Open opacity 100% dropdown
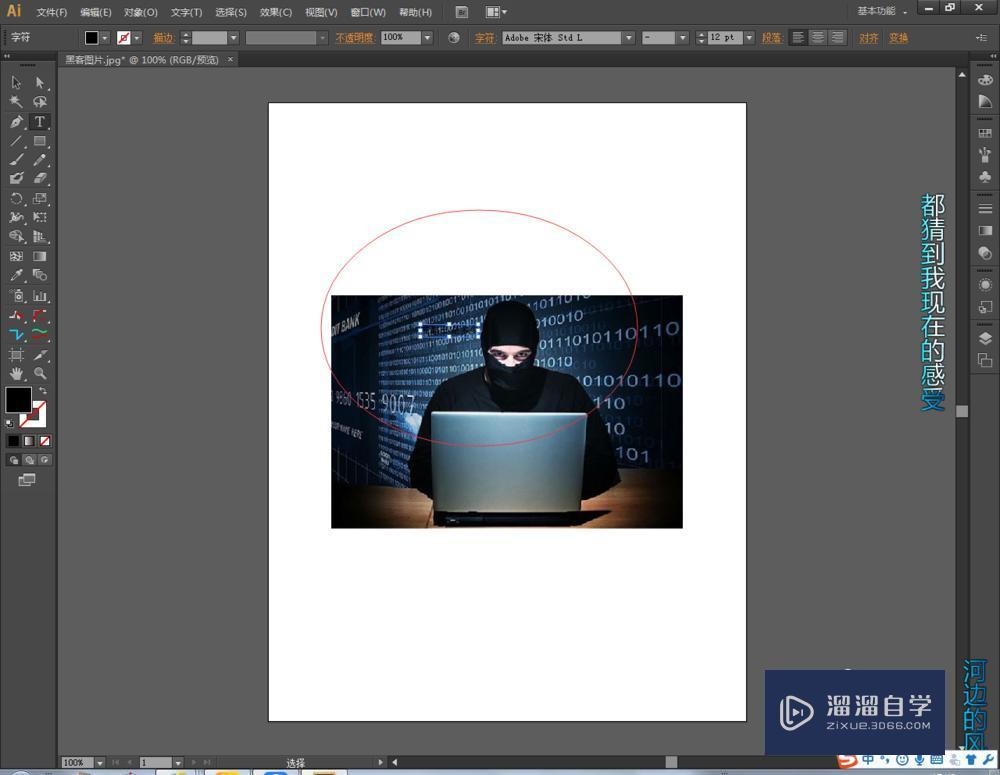1000x775 pixels. pos(428,38)
